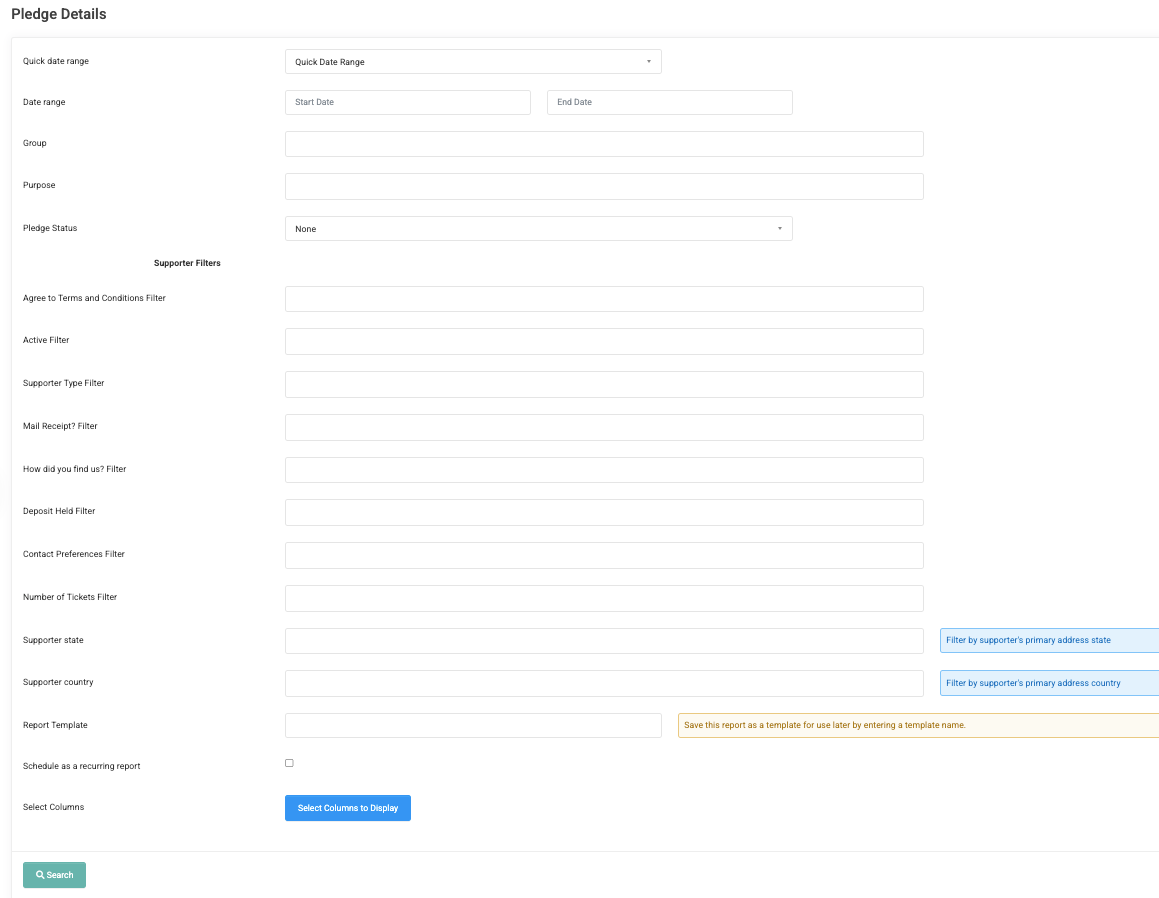Click Select Columns to Display

pos(347,807)
